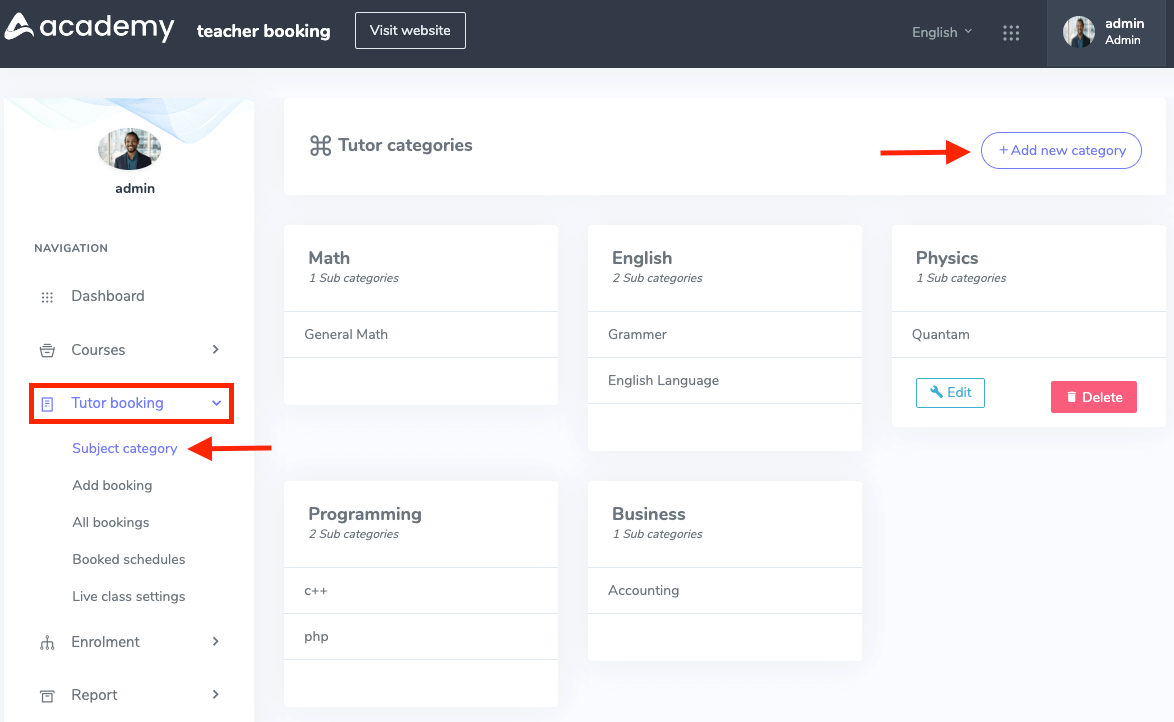The height and width of the screenshot is (722, 1174).
Task: Click the Dashboard grid icon
Action: pyautogui.click(x=47, y=297)
